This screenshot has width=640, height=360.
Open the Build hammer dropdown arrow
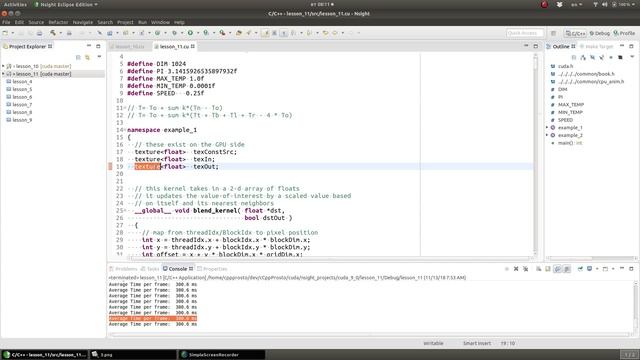pyautogui.click(x=60, y=33)
